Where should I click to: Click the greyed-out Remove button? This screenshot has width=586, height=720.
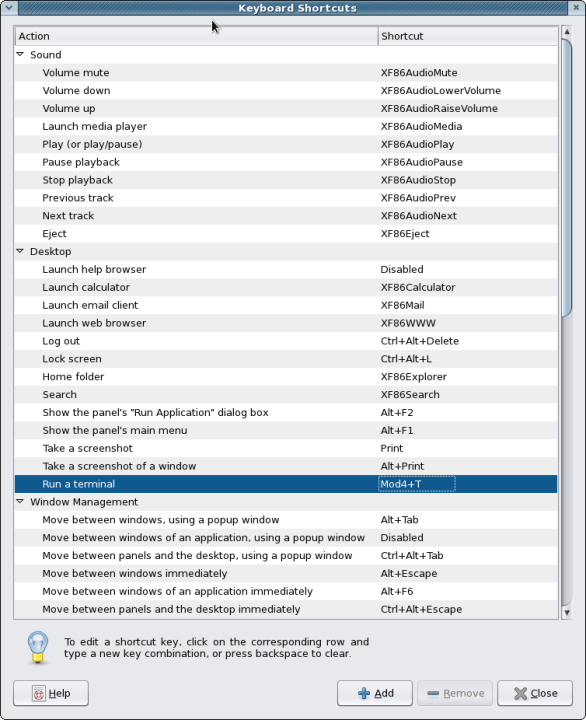pyautogui.click(x=455, y=693)
